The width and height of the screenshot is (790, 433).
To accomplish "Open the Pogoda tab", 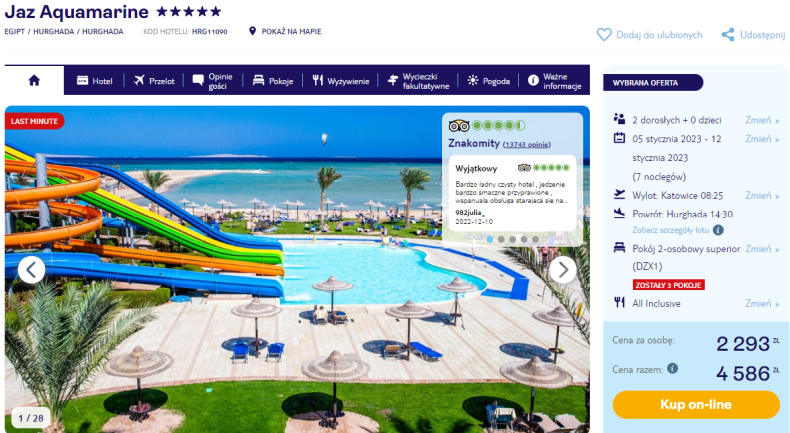I will coord(488,81).
